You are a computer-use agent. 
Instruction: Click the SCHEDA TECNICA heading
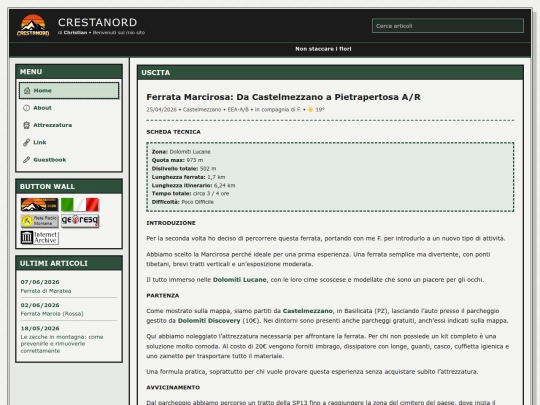coord(173,132)
